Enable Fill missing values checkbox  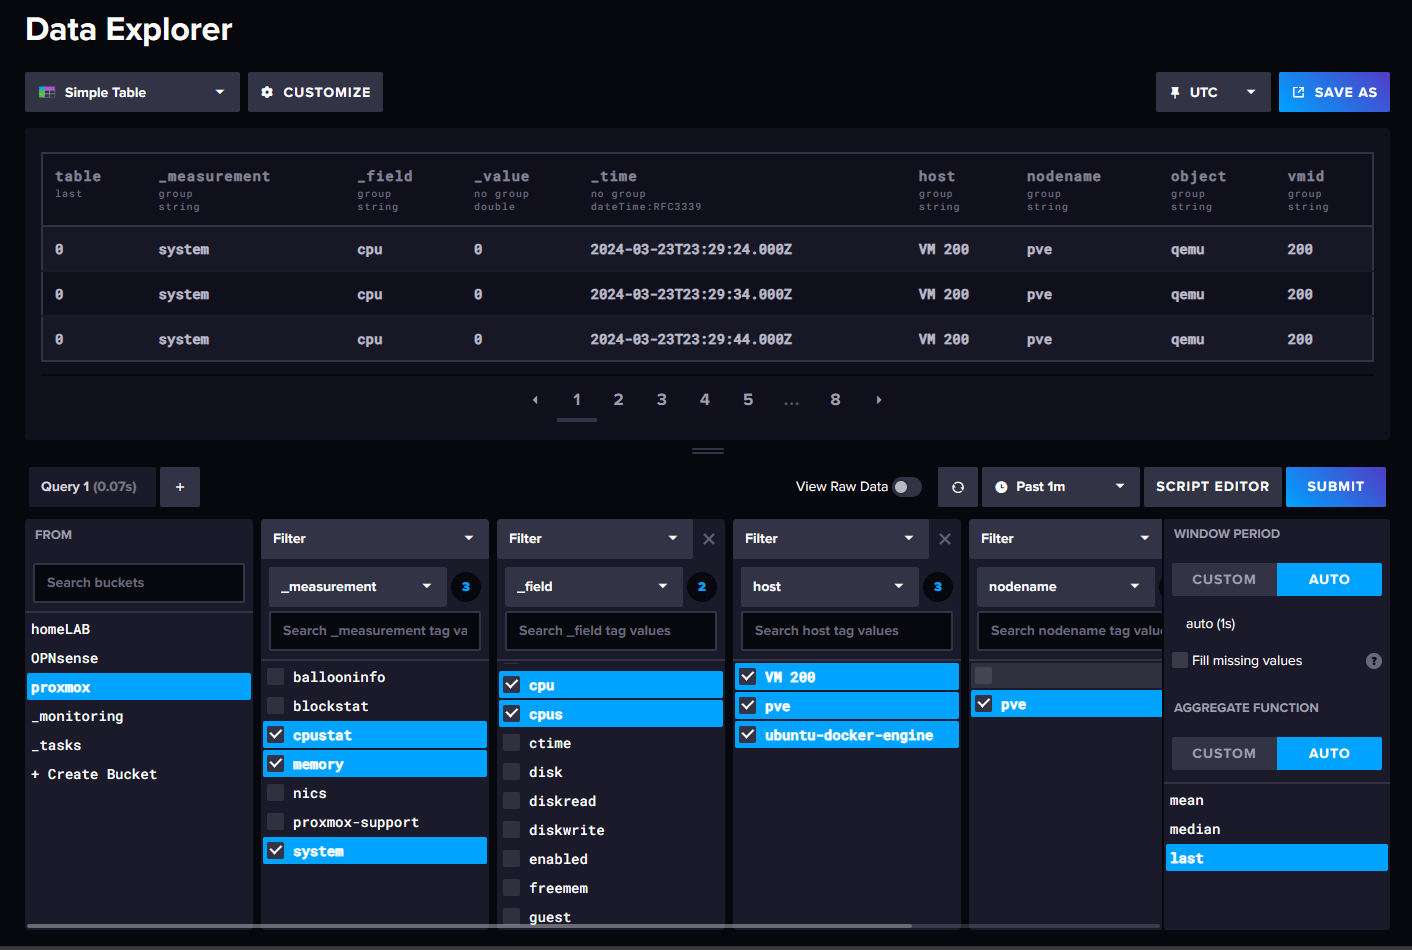coord(1180,660)
